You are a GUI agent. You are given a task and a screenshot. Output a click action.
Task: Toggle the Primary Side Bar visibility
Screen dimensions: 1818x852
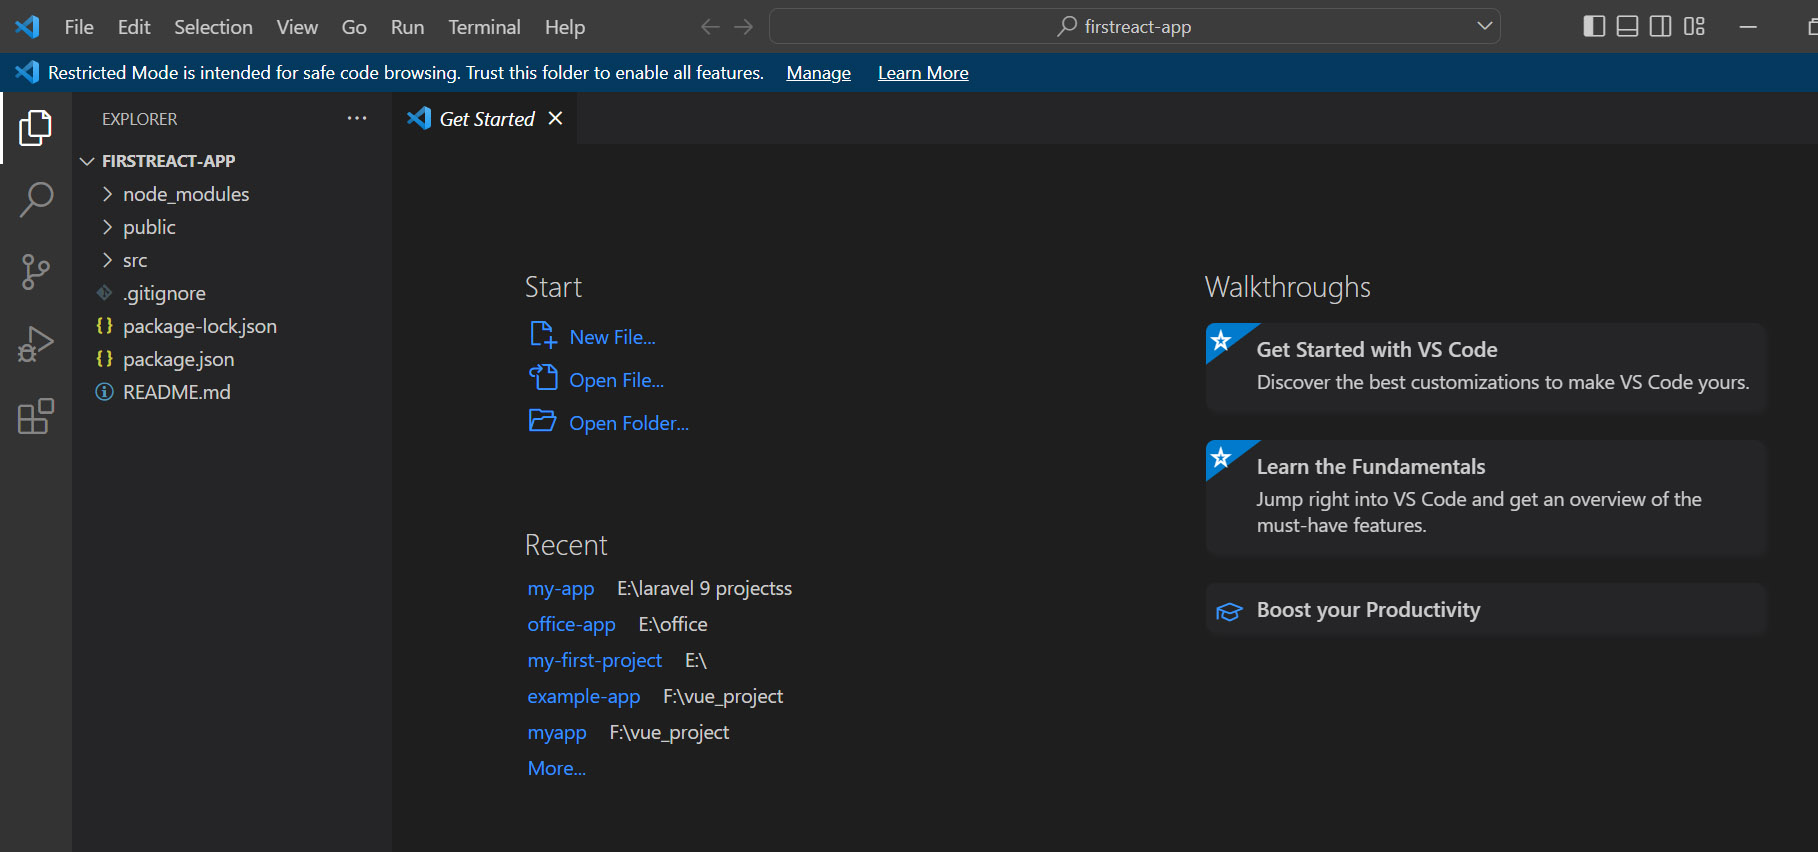(x=1595, y=27)
